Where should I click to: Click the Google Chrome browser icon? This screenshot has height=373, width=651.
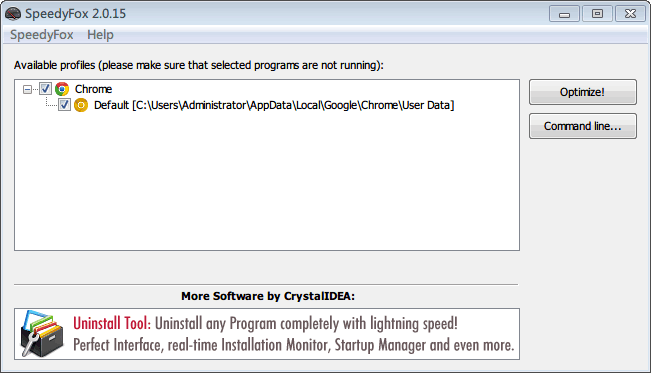coord(62,89)
